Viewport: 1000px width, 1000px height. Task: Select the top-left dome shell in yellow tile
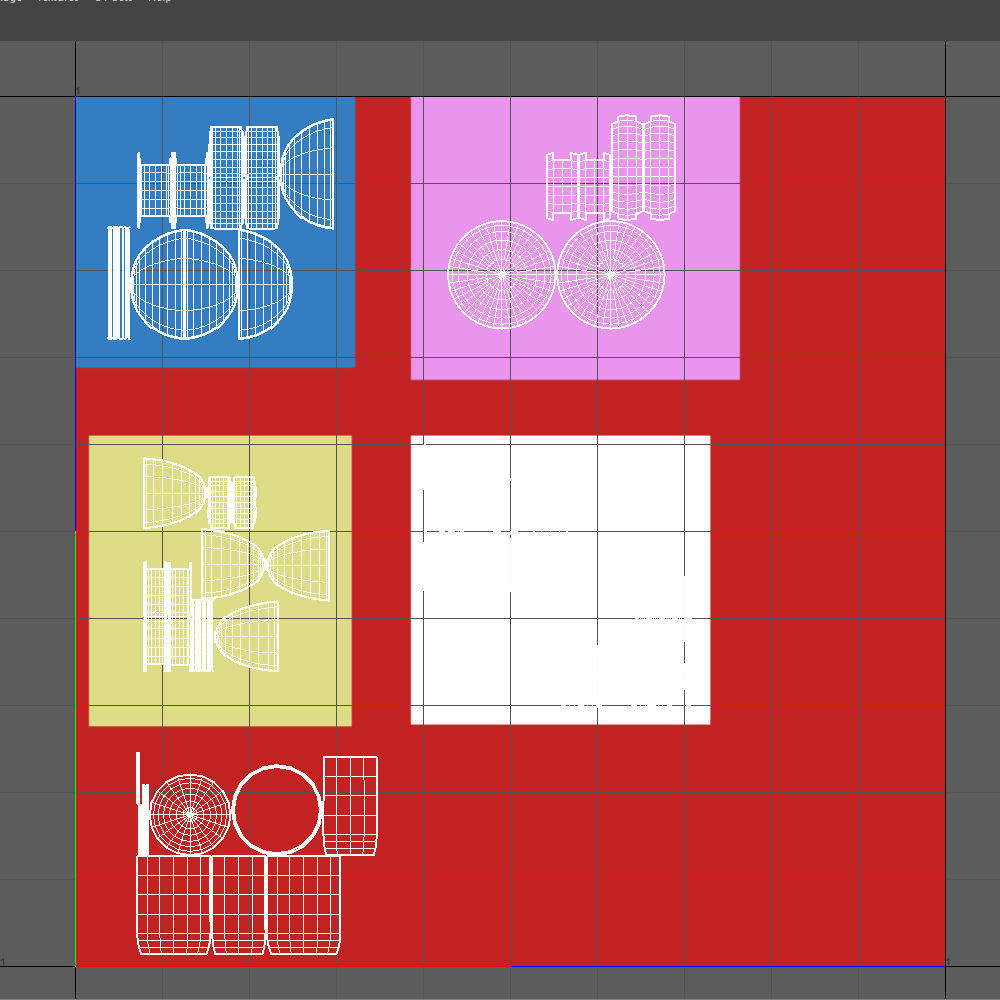click(176, 493)
